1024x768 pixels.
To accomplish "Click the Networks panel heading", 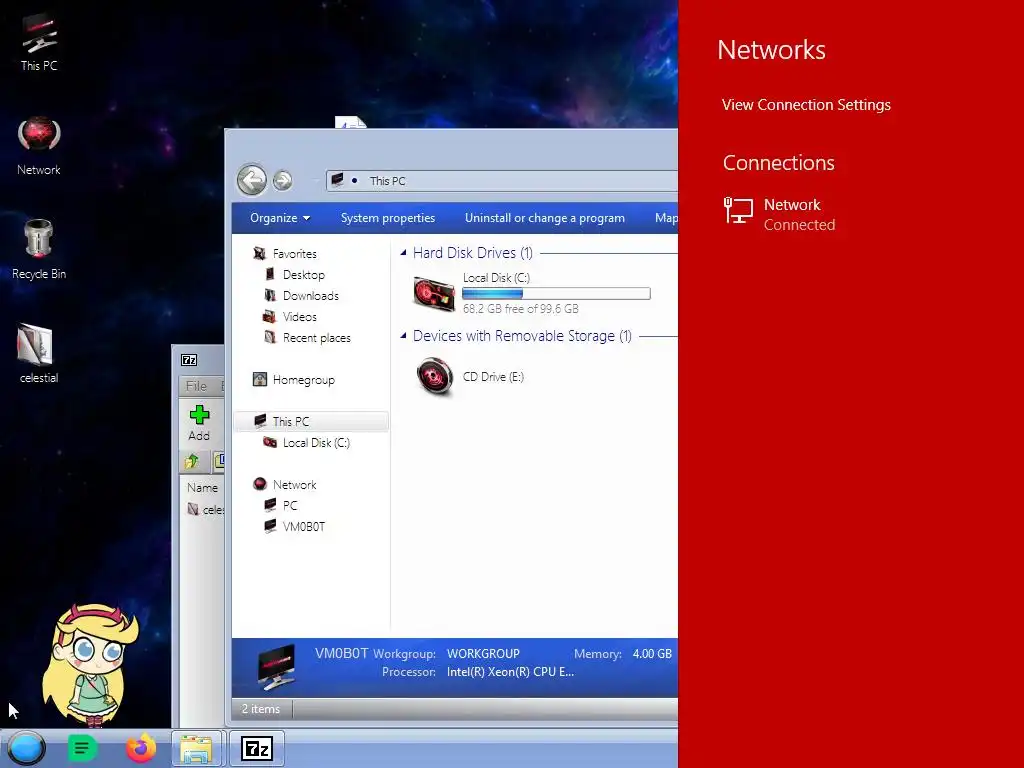I will click(771, 50).
